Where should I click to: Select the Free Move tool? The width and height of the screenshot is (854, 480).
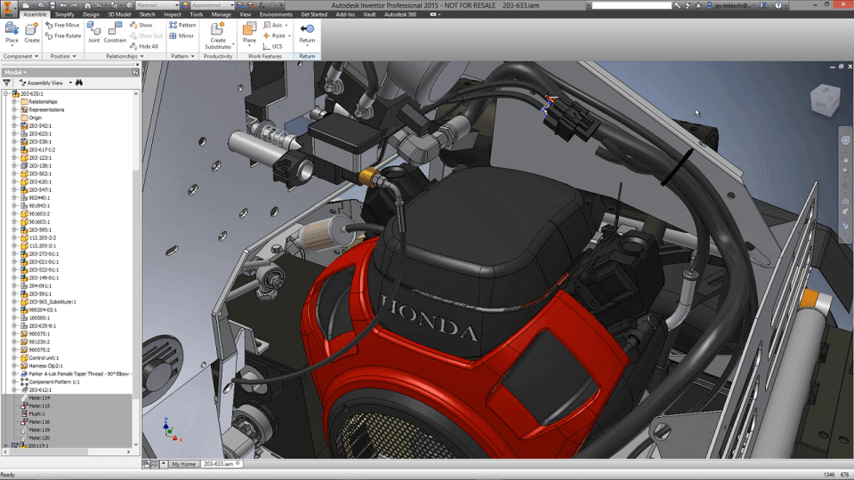[63, 25]
